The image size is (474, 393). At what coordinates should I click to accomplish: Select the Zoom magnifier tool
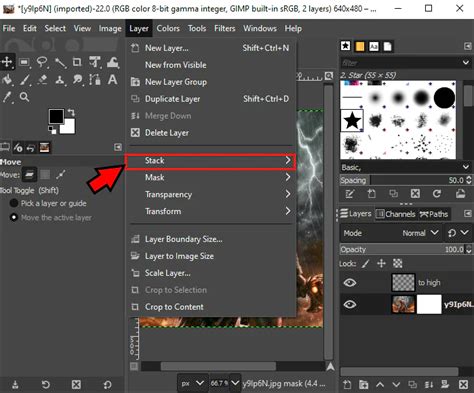[x=24, y=97]
